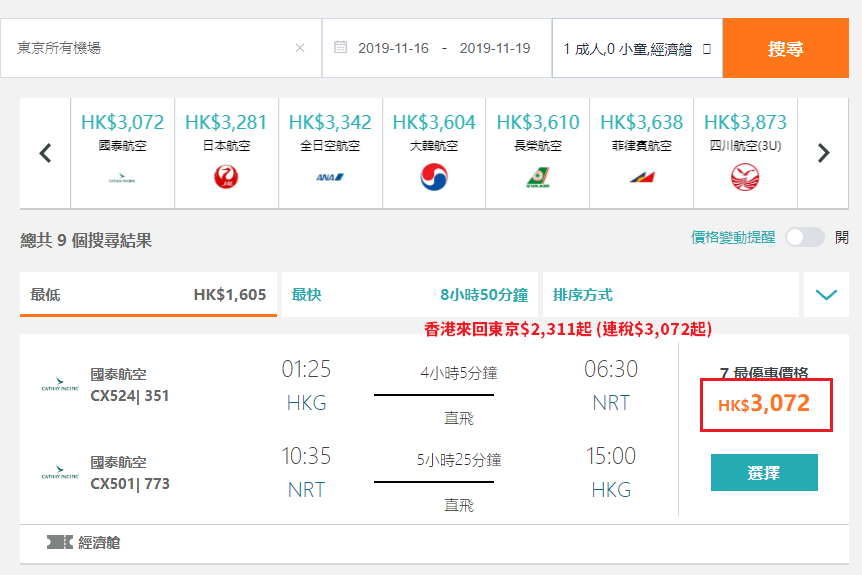Viewport: 862px width, 575px height.
Task: Expand the sort options chevron
Action: (826, 295)
